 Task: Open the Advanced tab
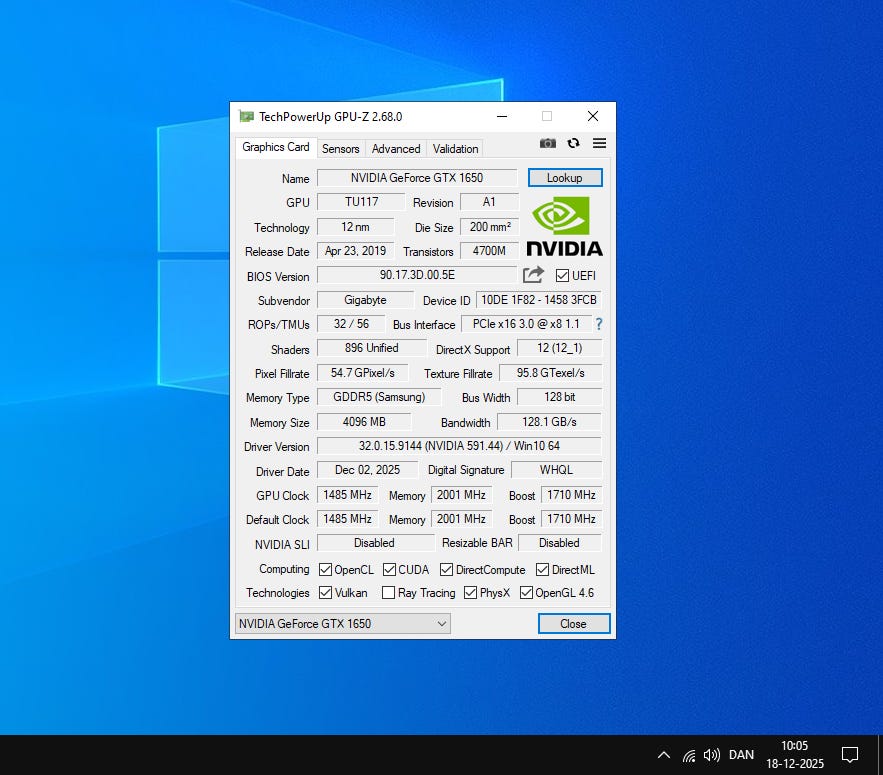click(396, 149)
